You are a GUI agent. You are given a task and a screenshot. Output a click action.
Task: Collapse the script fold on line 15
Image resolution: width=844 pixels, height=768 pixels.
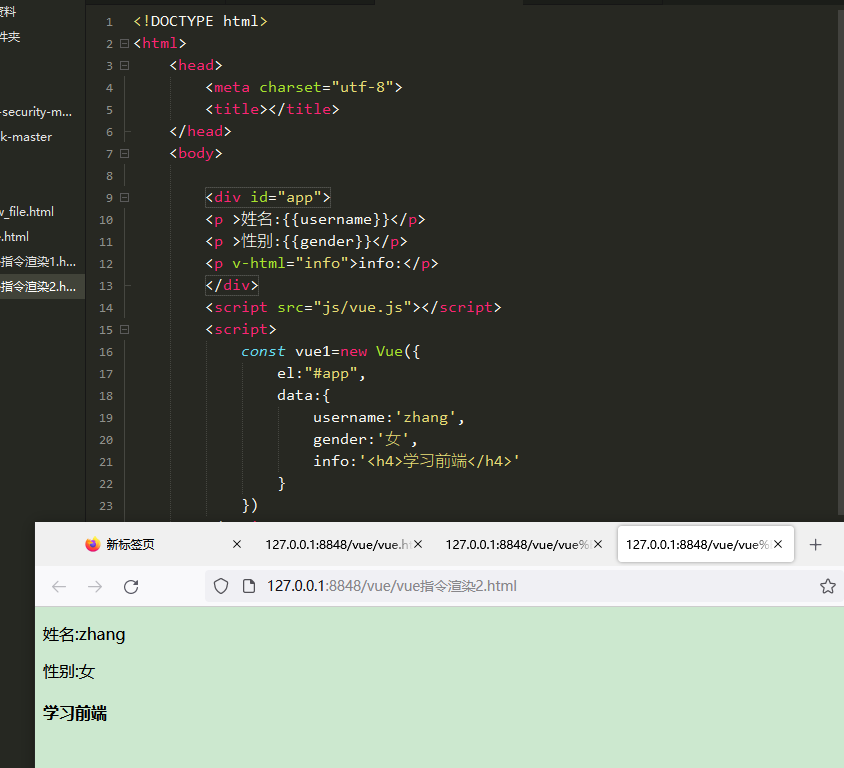pyautogui.click(x=124, y=329)
